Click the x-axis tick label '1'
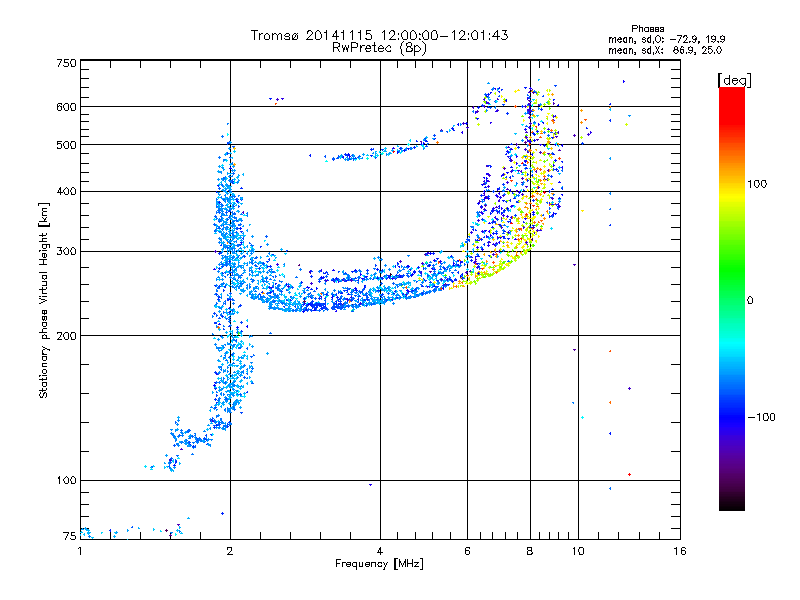800x600 pixels. (80, 551)
